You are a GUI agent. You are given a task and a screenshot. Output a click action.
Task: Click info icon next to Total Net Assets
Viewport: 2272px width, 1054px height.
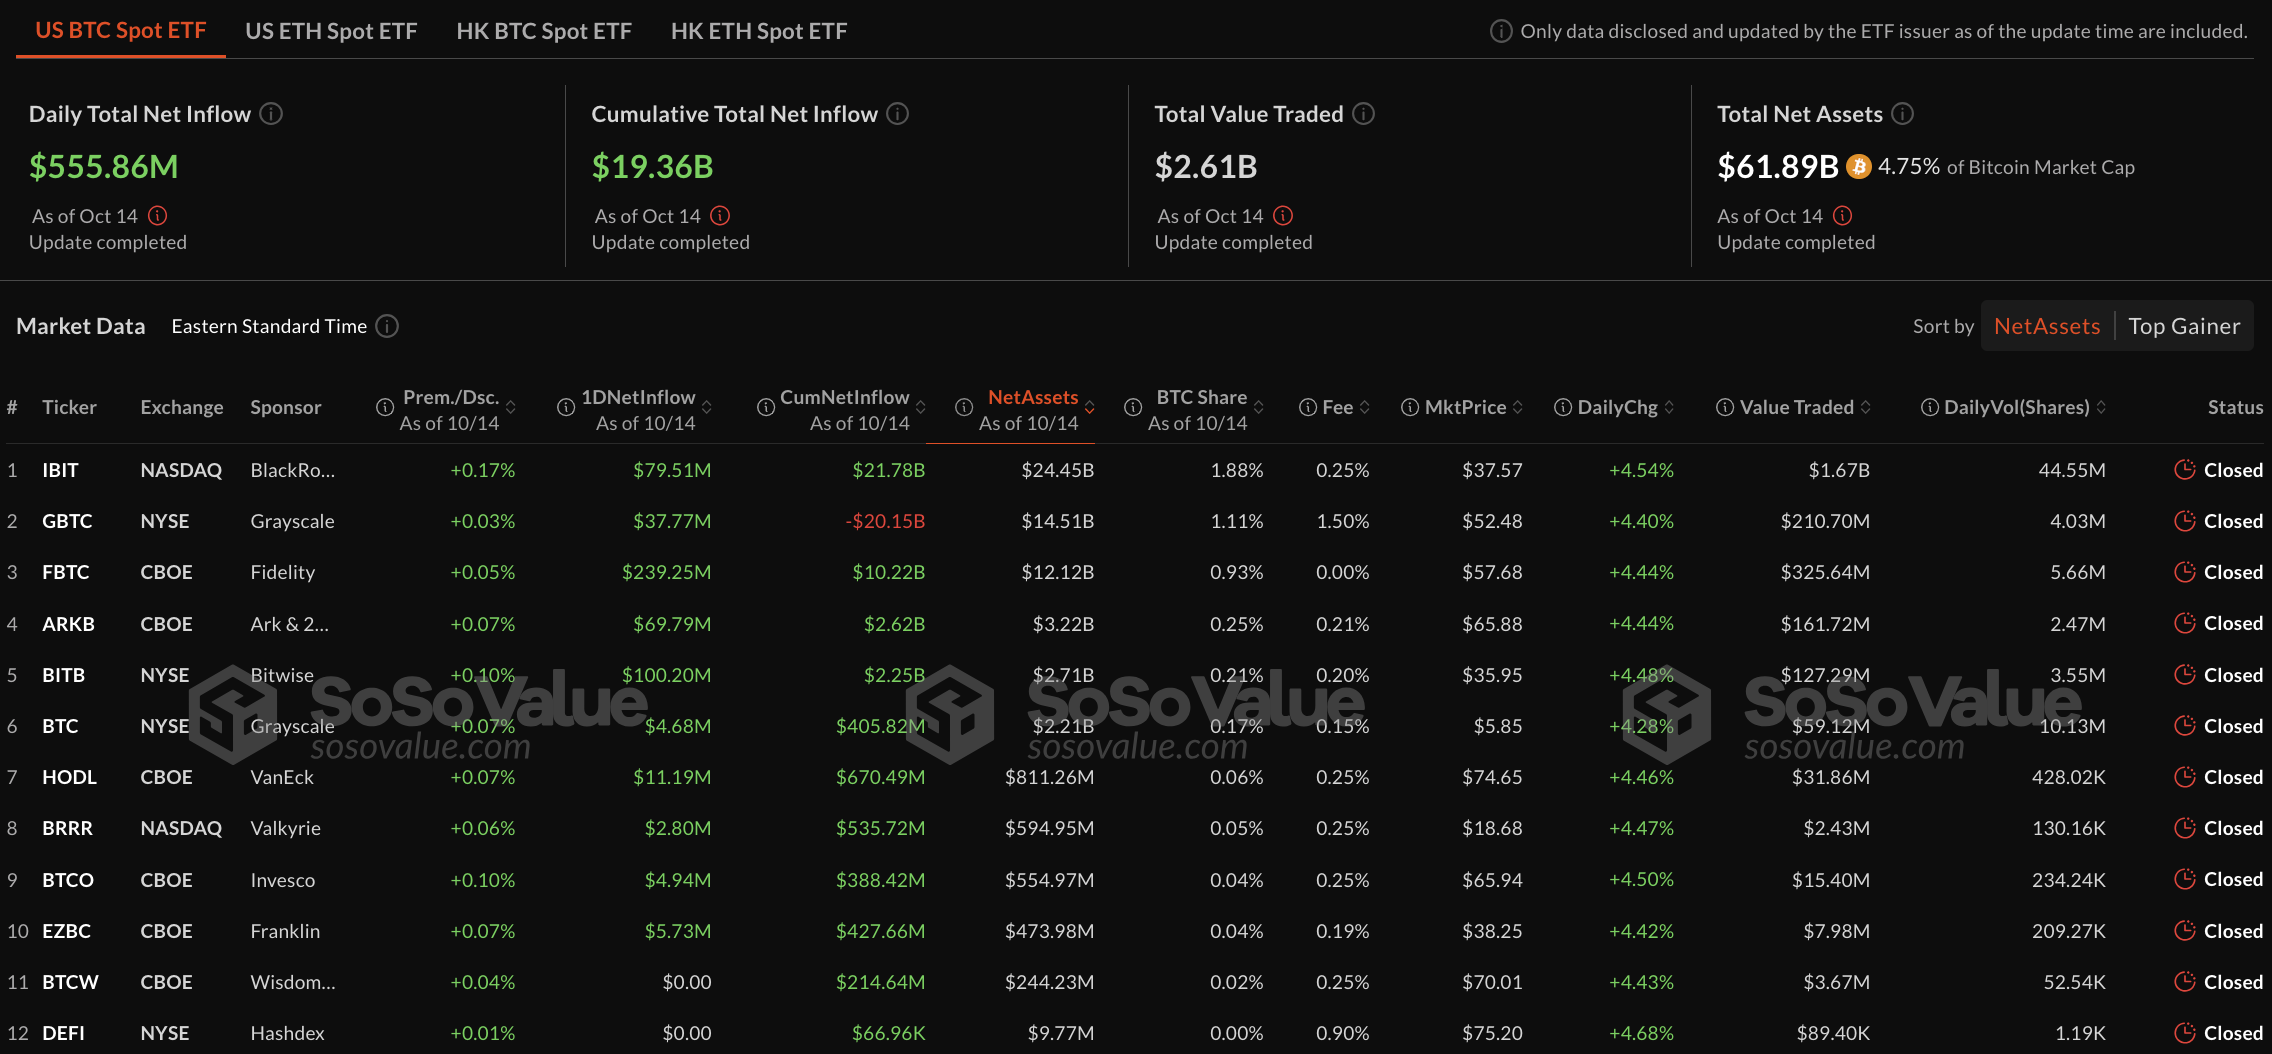pos(1903,114)
